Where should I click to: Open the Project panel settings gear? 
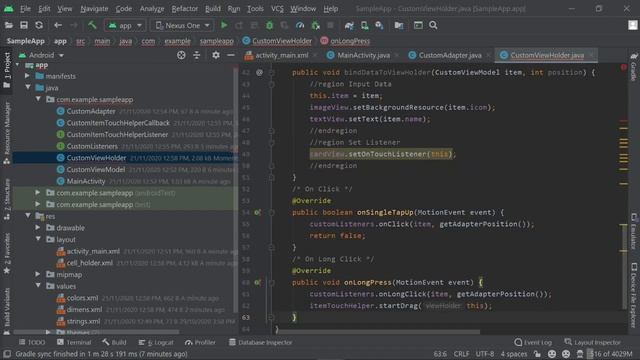coord(216,55)
